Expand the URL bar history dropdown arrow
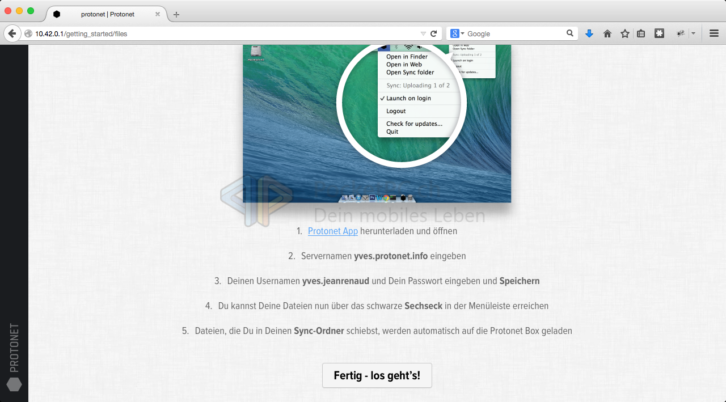The image size is (726, 402). [422, 33]
